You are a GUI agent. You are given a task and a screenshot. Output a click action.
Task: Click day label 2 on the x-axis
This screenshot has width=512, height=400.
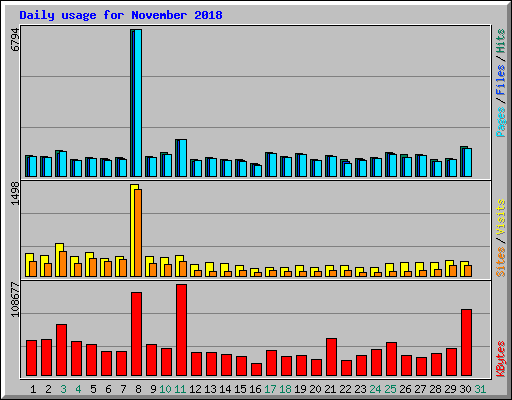tap(48, 389)
